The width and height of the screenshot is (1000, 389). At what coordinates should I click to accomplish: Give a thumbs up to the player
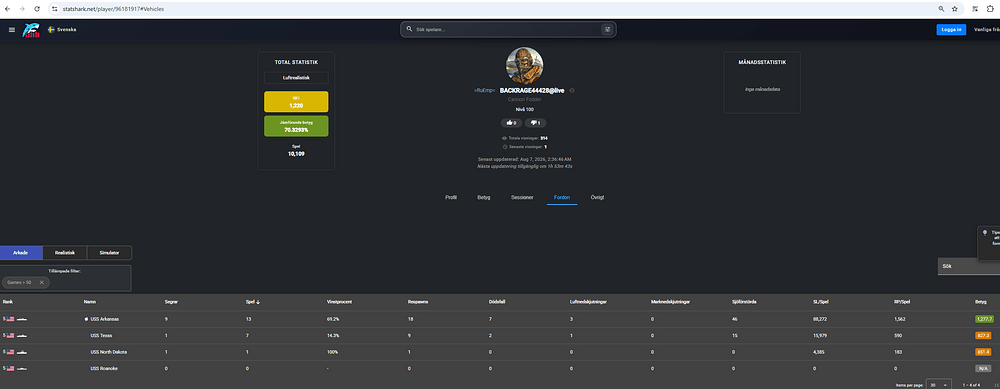pyautogui.click(x=511, y=122)
